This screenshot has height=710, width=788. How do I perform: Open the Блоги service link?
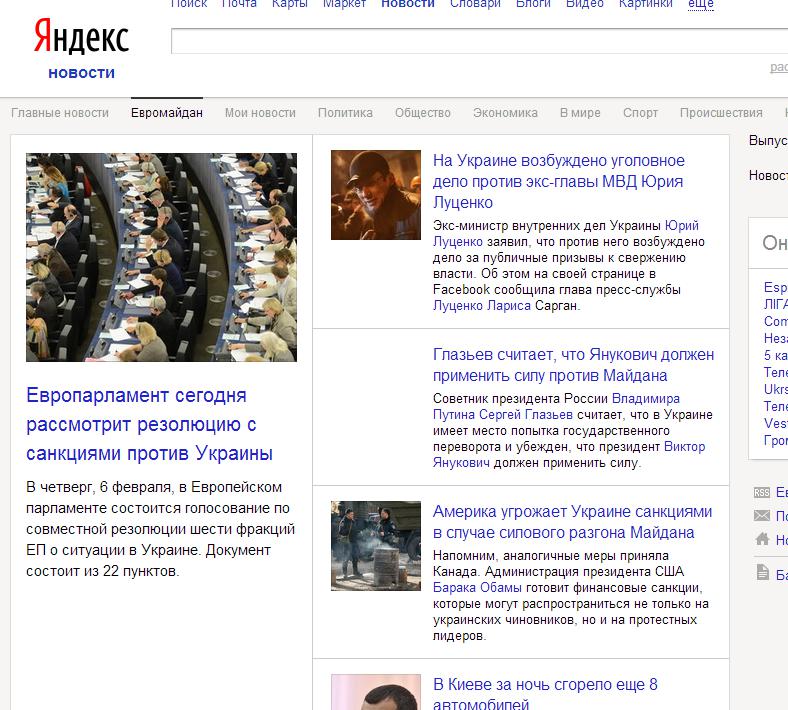533,4
